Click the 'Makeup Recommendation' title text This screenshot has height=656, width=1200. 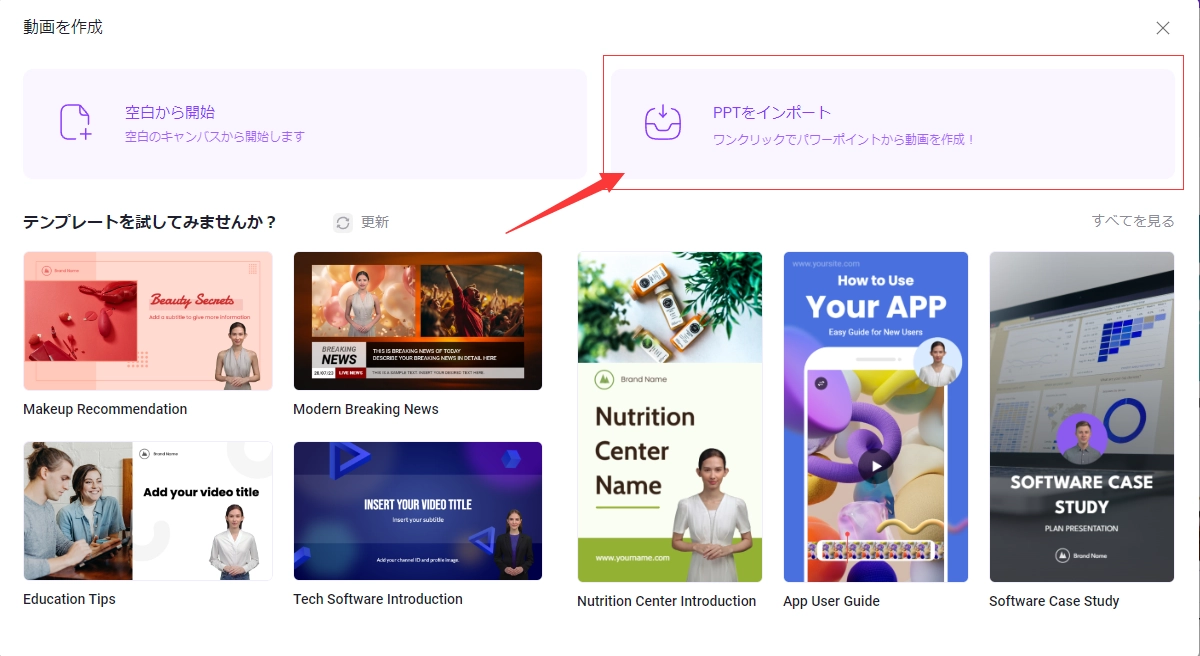pyautogui.click(x=105, y=409)
